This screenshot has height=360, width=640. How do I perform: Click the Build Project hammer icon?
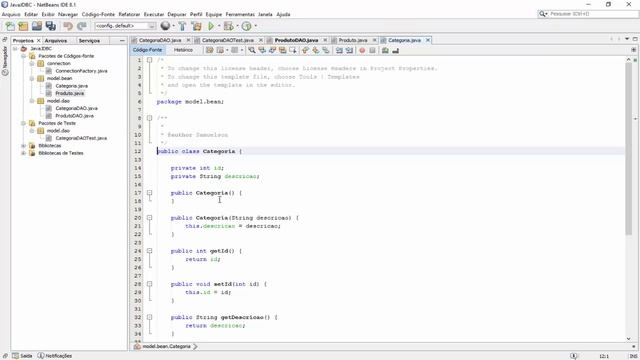tap(182, 26)
